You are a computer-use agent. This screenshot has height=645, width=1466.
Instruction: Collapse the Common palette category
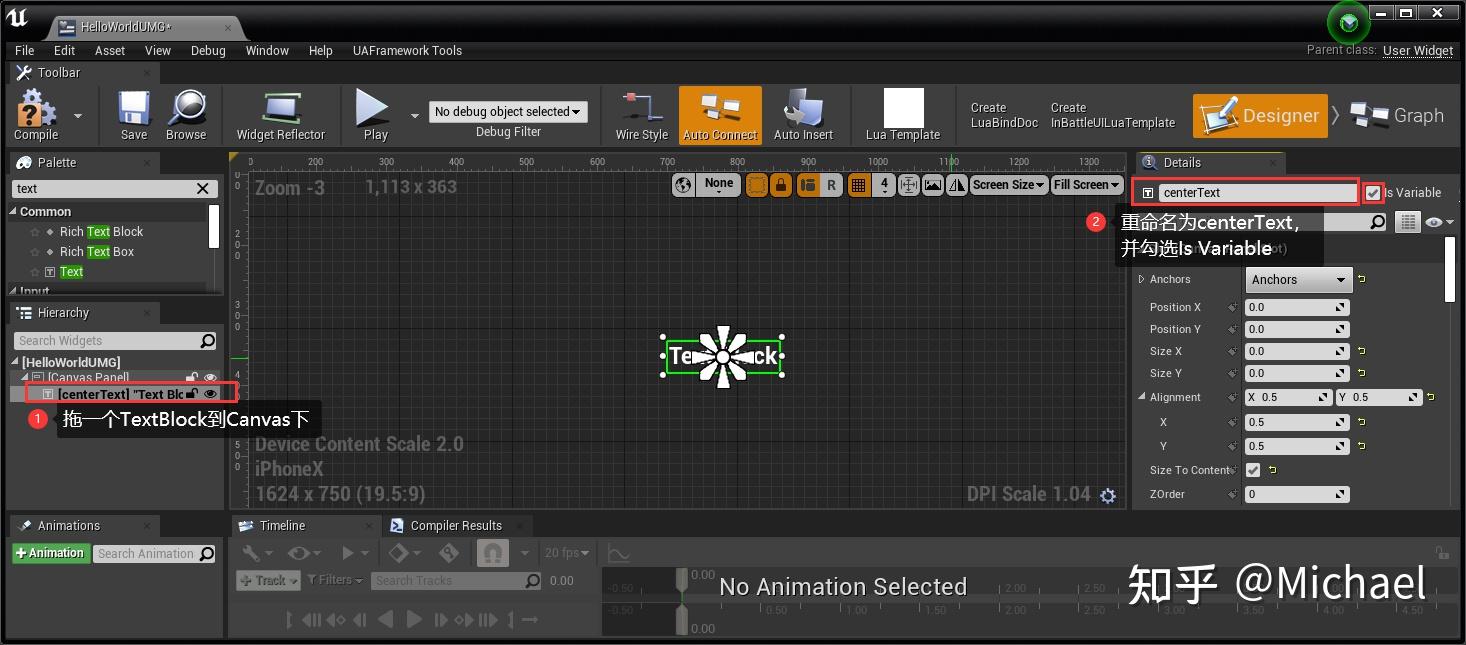pyautogui.click(x=14, y=212)
